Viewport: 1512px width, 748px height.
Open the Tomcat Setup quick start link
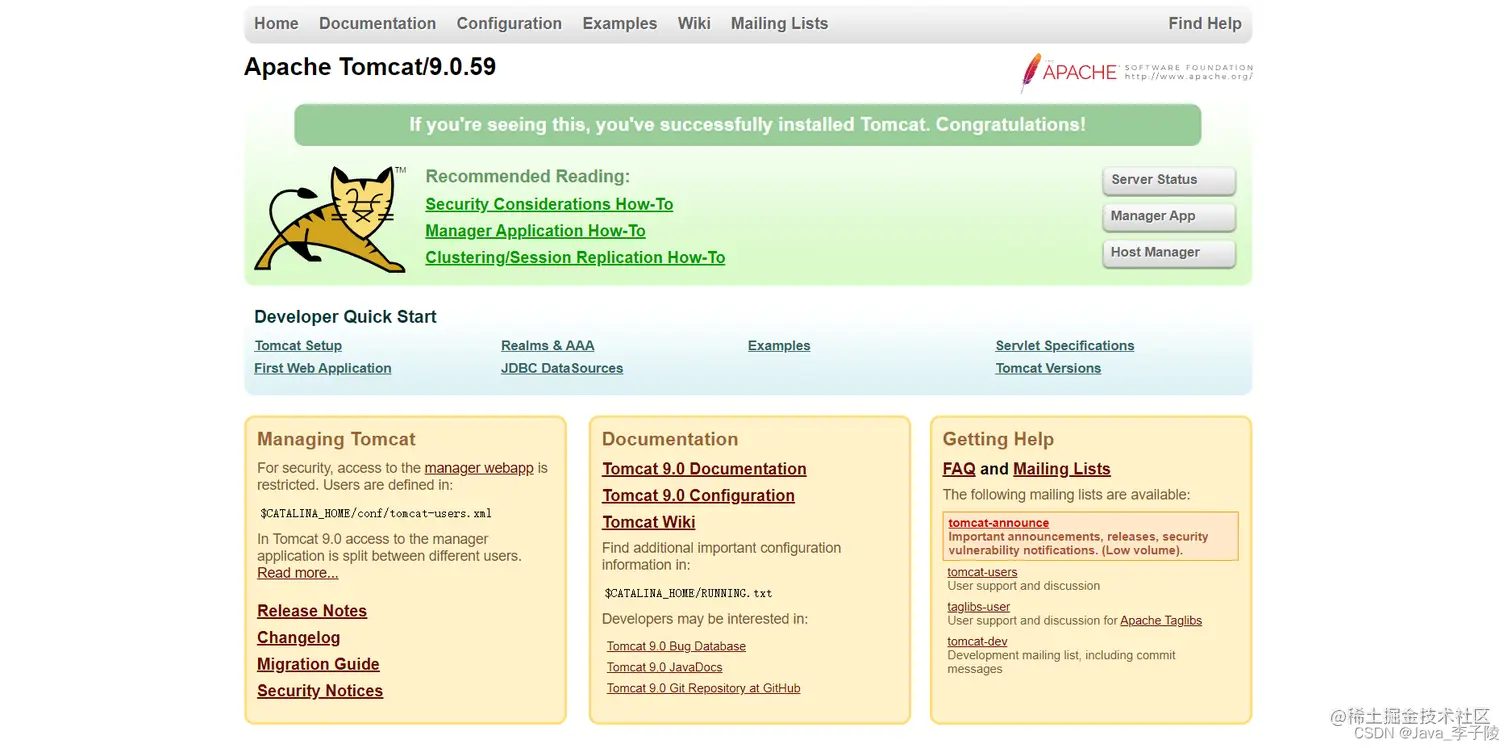pos(298,346)
